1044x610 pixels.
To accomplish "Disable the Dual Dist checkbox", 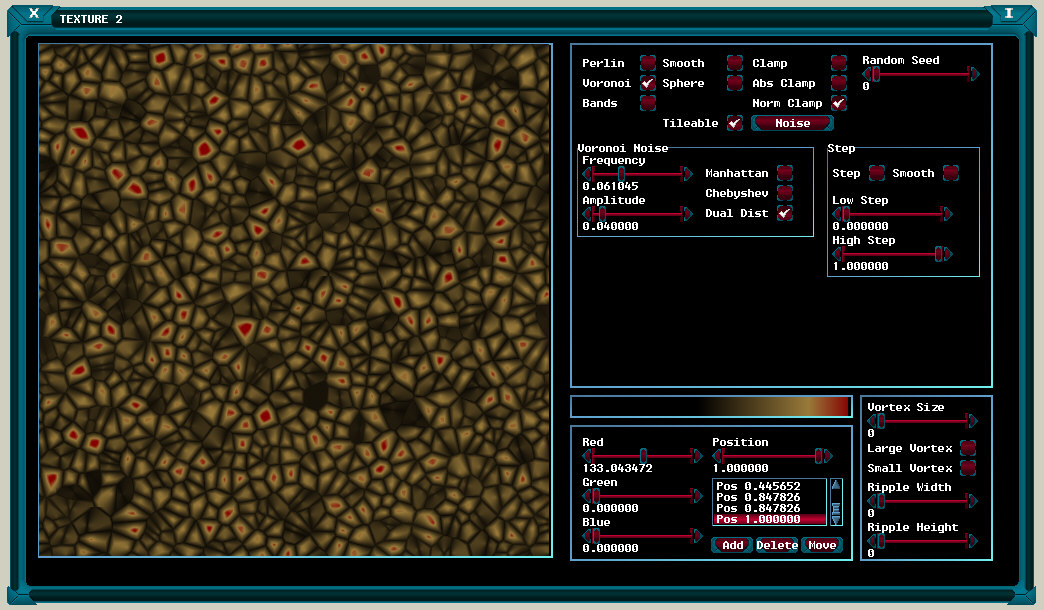I will point(785,213).
